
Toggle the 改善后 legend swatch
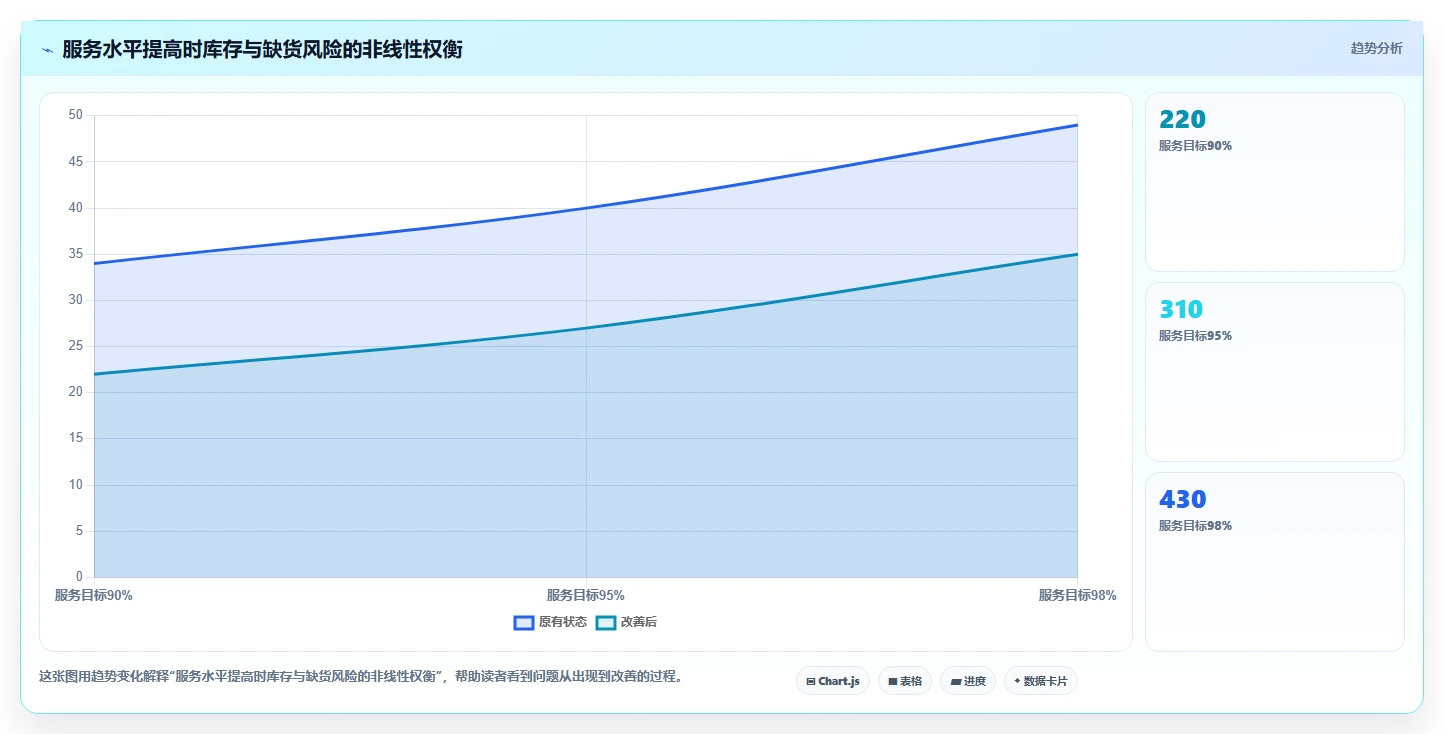click(x=606, y=622)
